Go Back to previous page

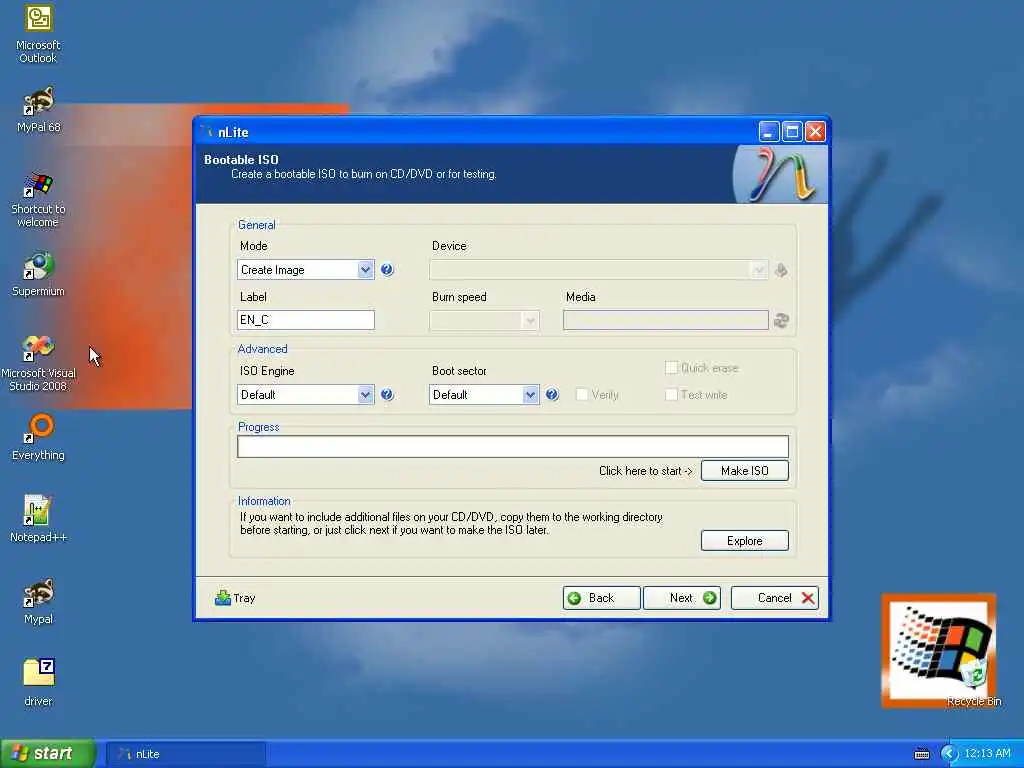[601, 598]
